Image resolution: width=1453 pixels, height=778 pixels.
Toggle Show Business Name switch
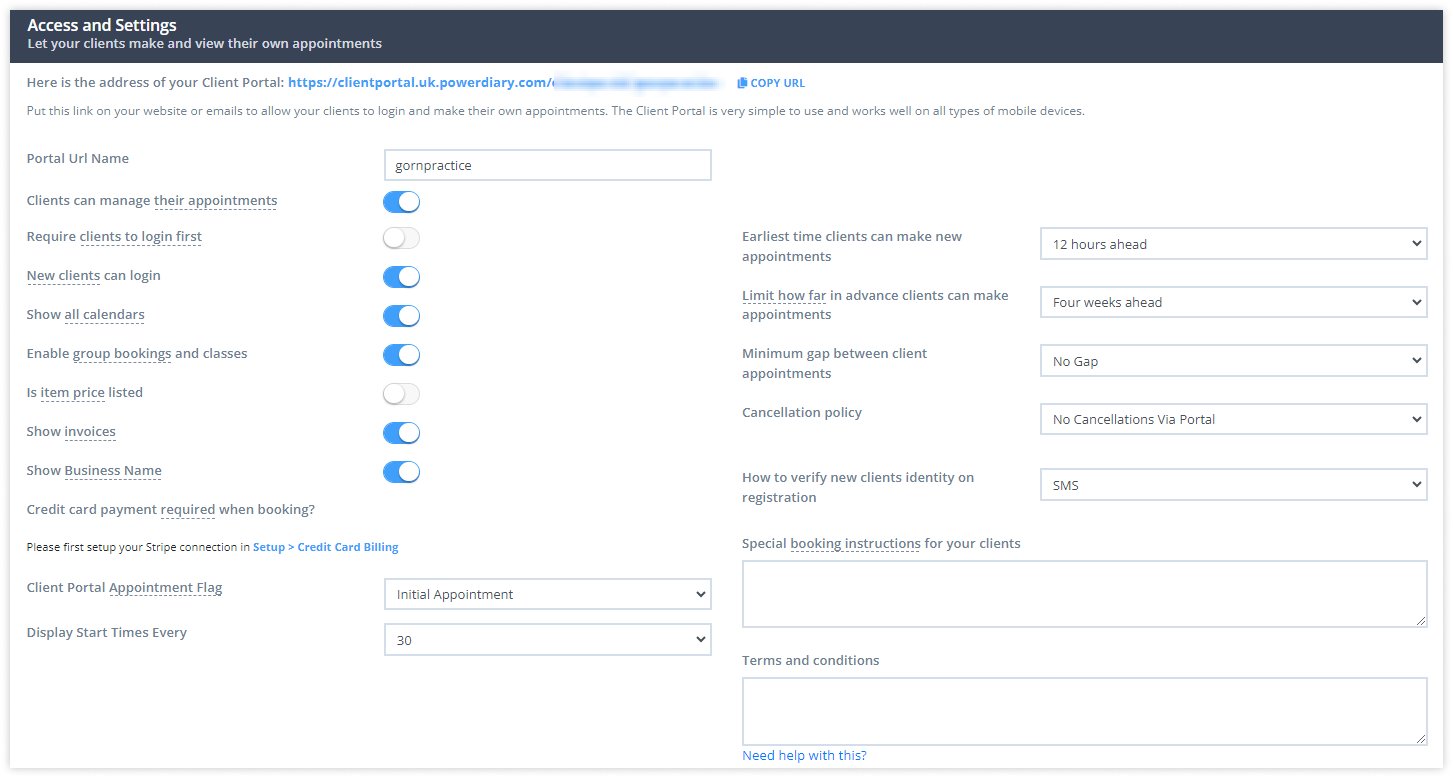pos(401,472)
